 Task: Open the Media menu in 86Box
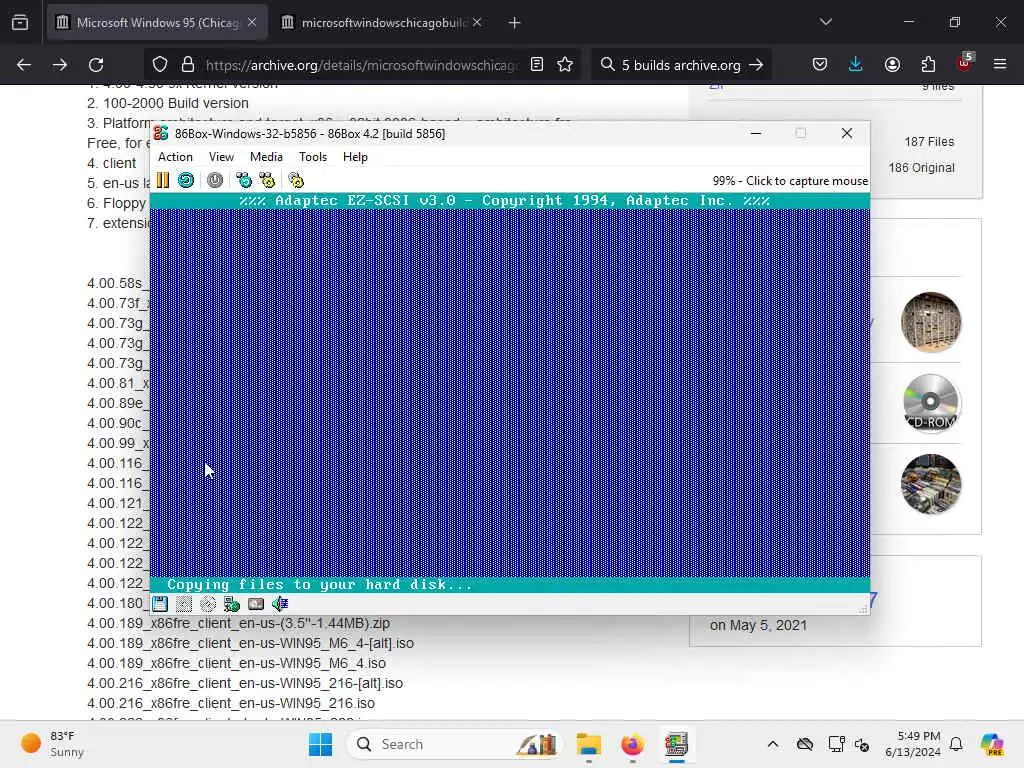[266, 157]
